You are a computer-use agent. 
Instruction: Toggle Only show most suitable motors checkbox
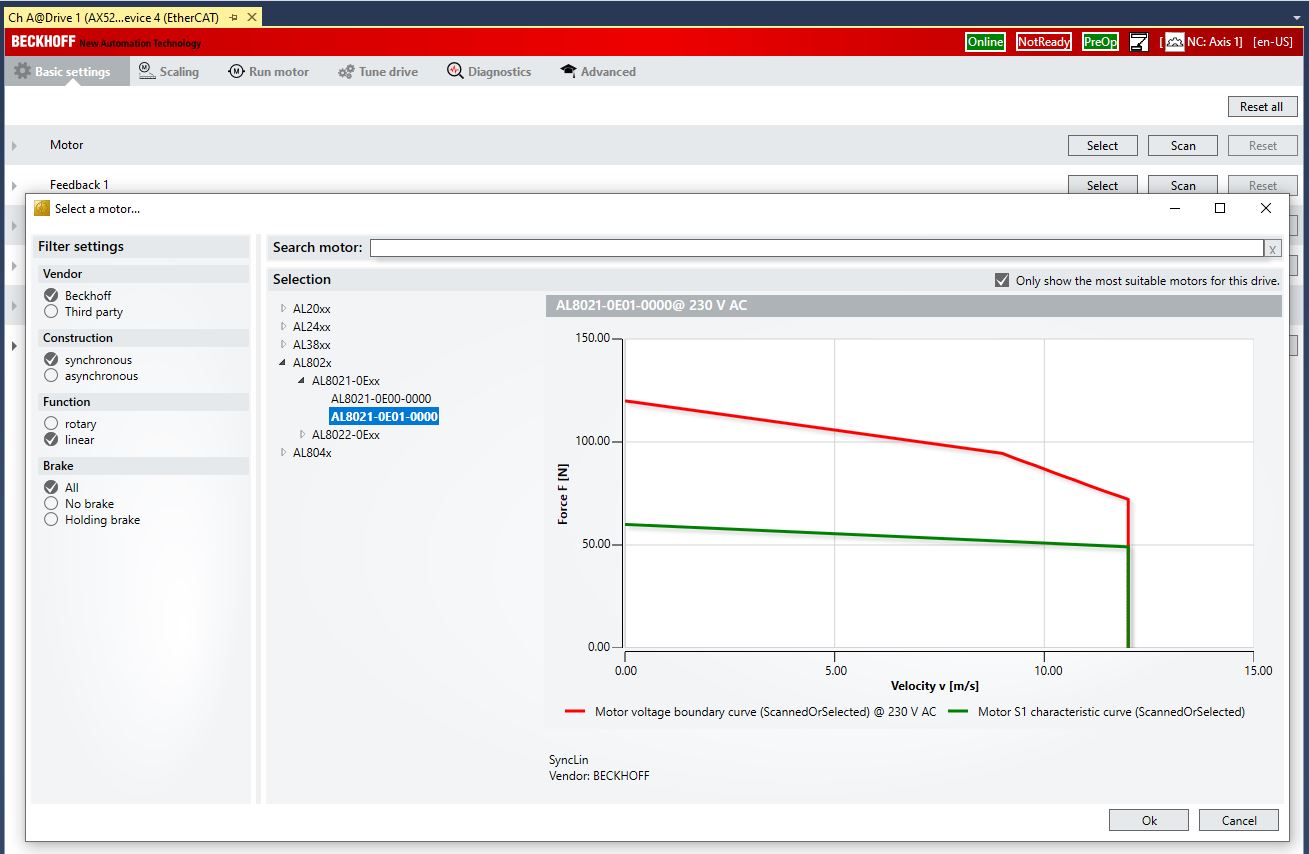pos(1002,280)
